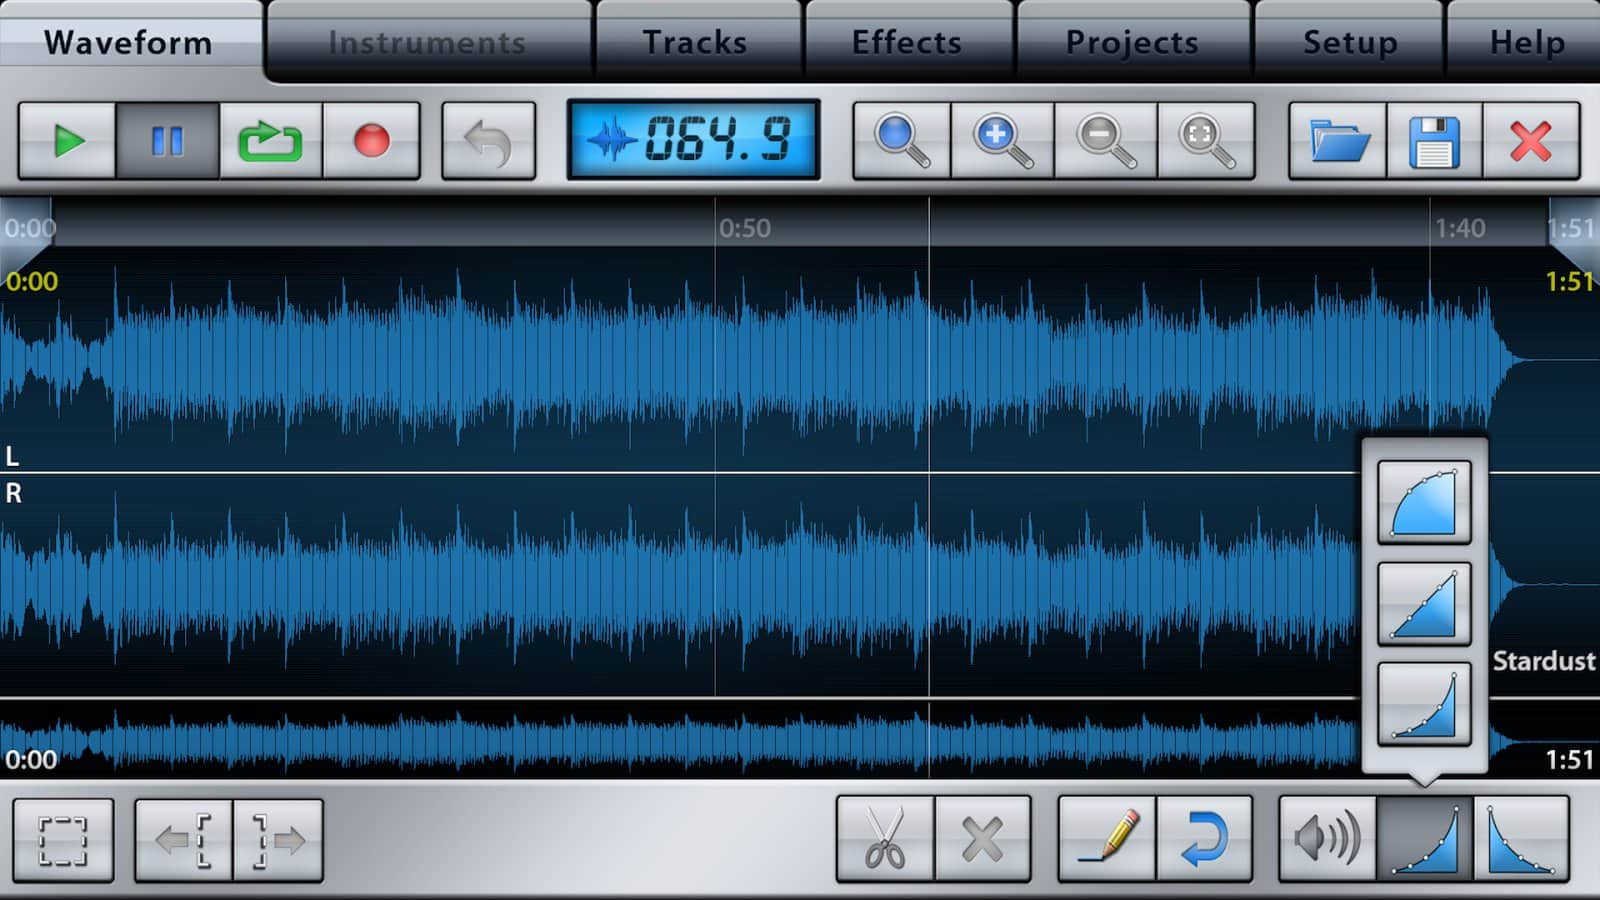The width and height of the screenshot is (1600, 900).
Task: Open the Projects tab
Action: pyautogui.click(x=1131, y=42)
